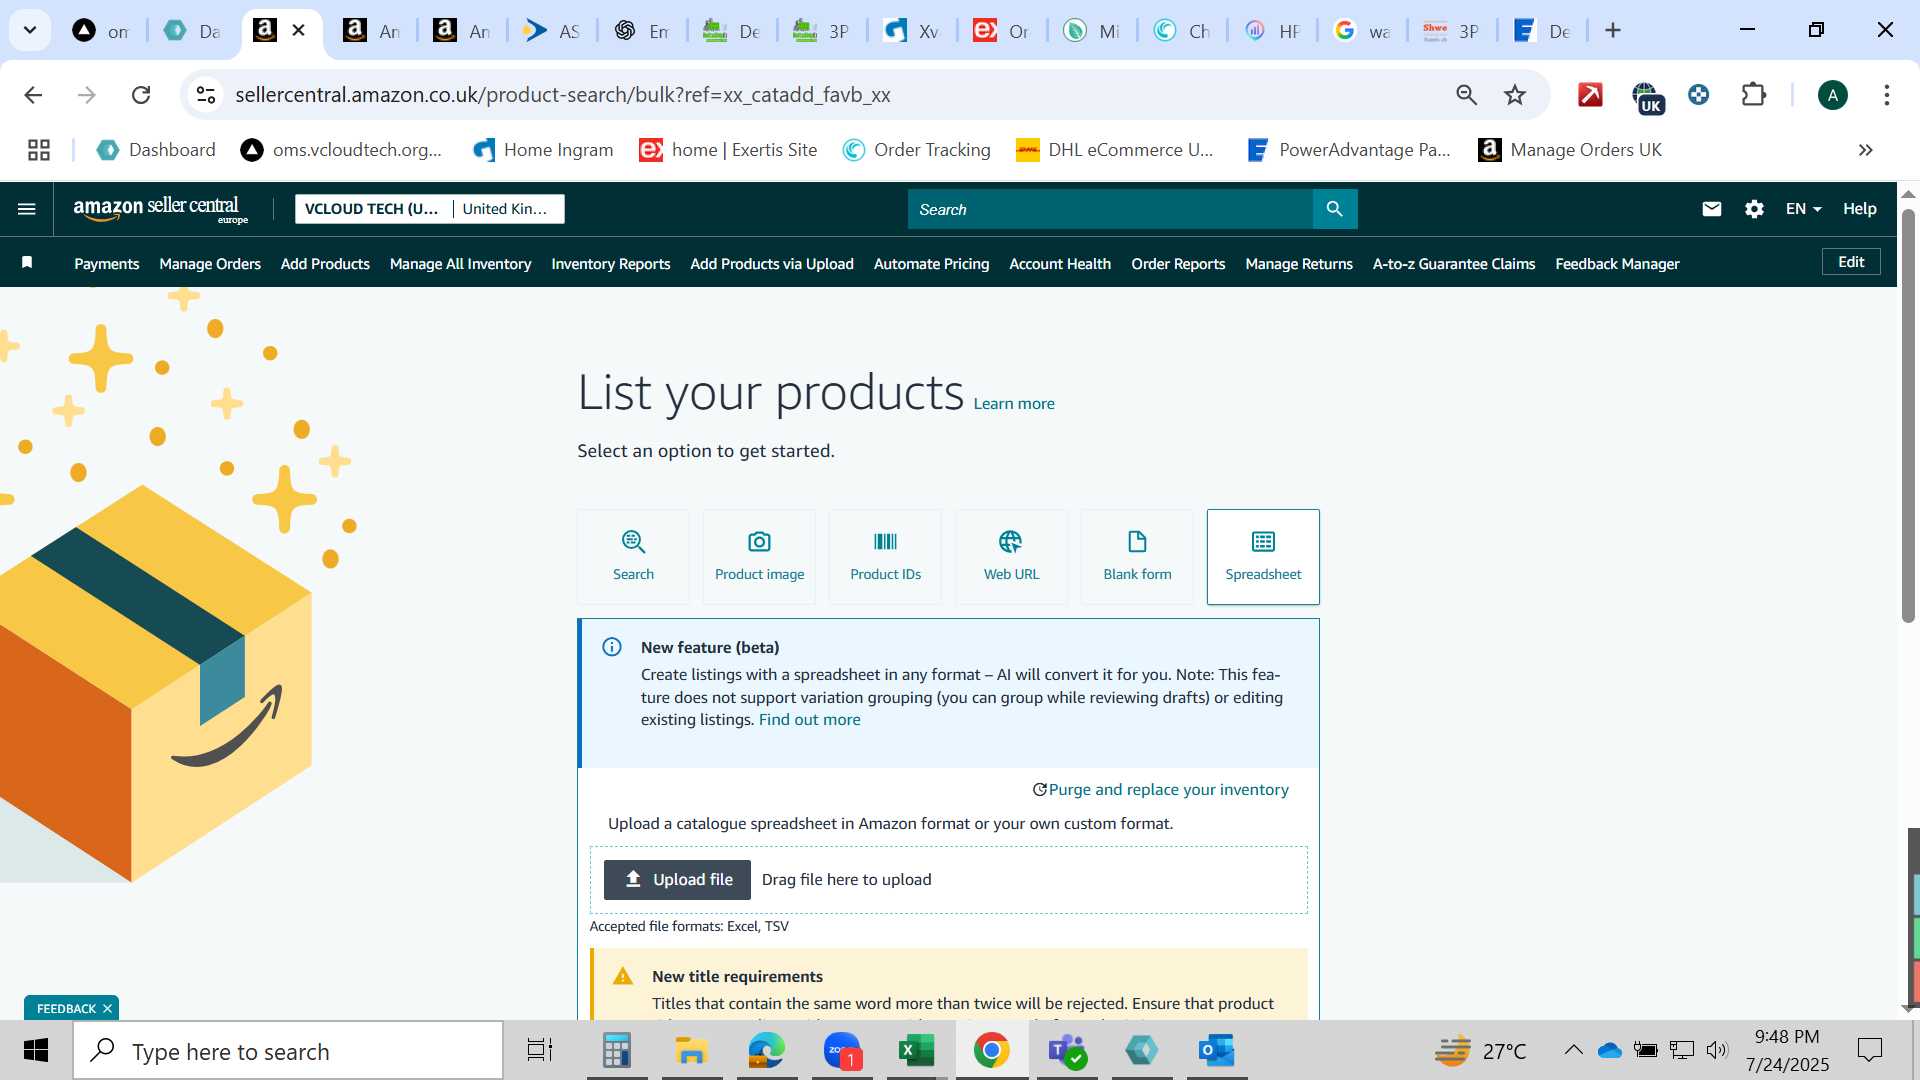Click the Edit button in nav bar
The width and height of the screenshot is (1920, 1080).
1851,262
